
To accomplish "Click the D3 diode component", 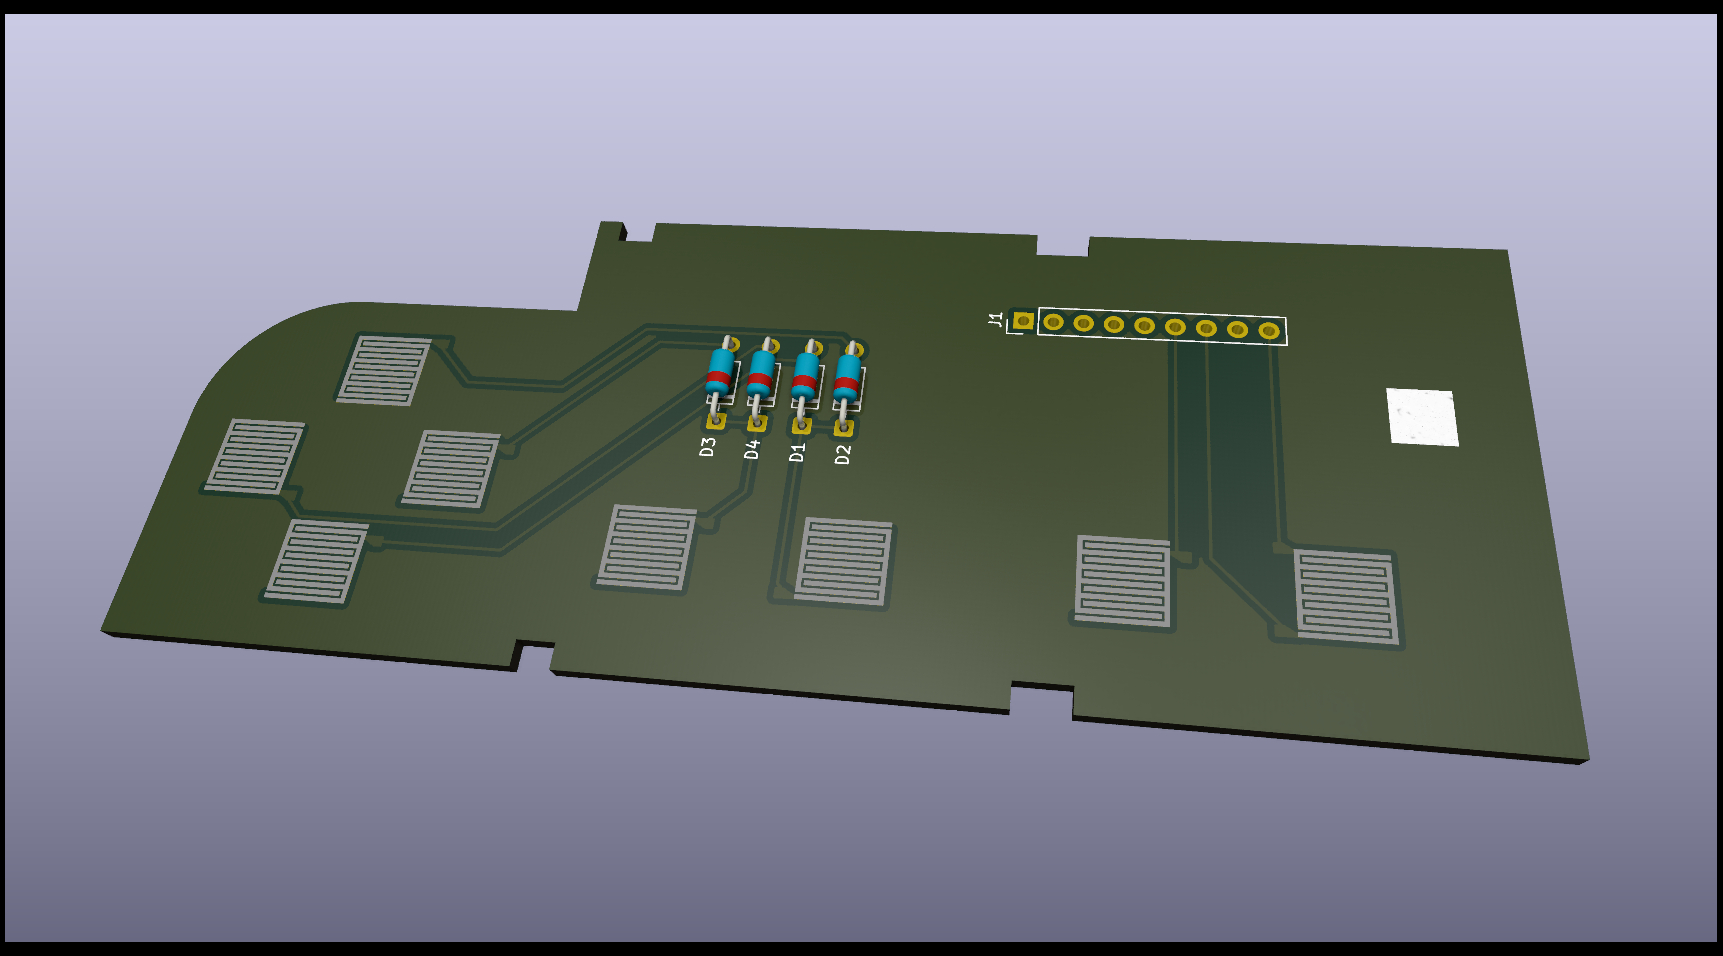I will point(719,370).
